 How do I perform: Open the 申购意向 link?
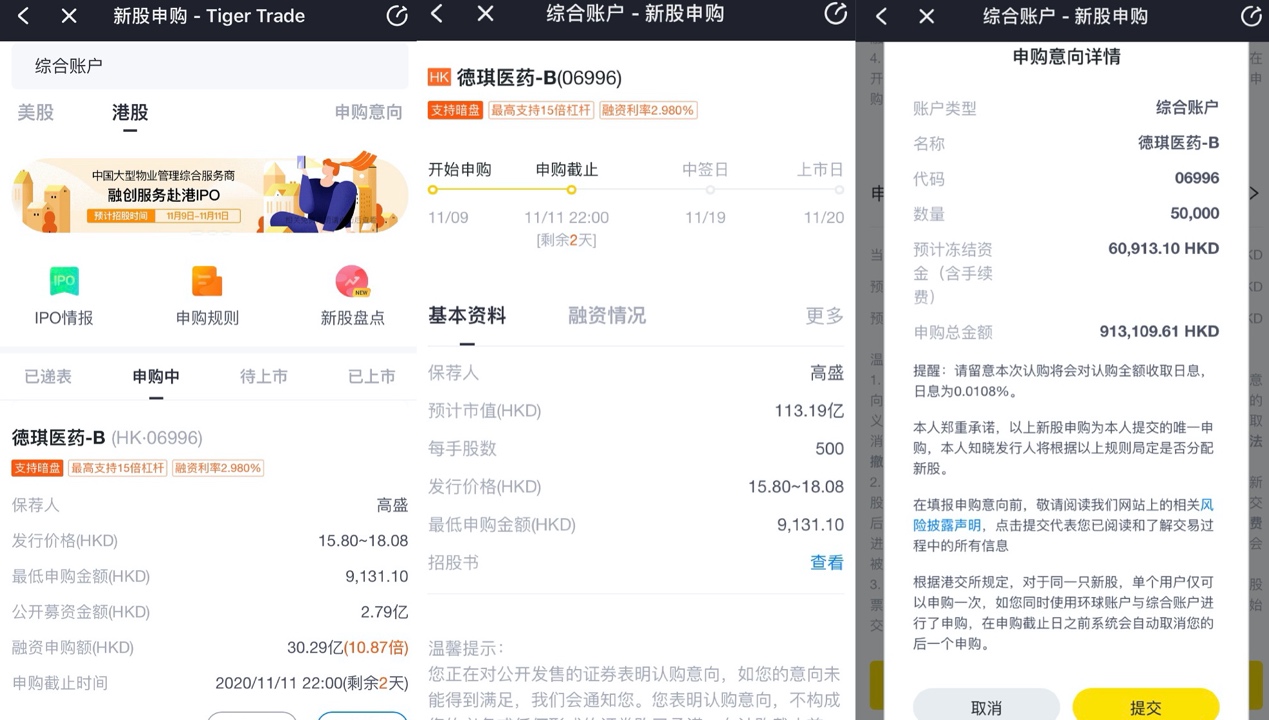tap(368, 113)
